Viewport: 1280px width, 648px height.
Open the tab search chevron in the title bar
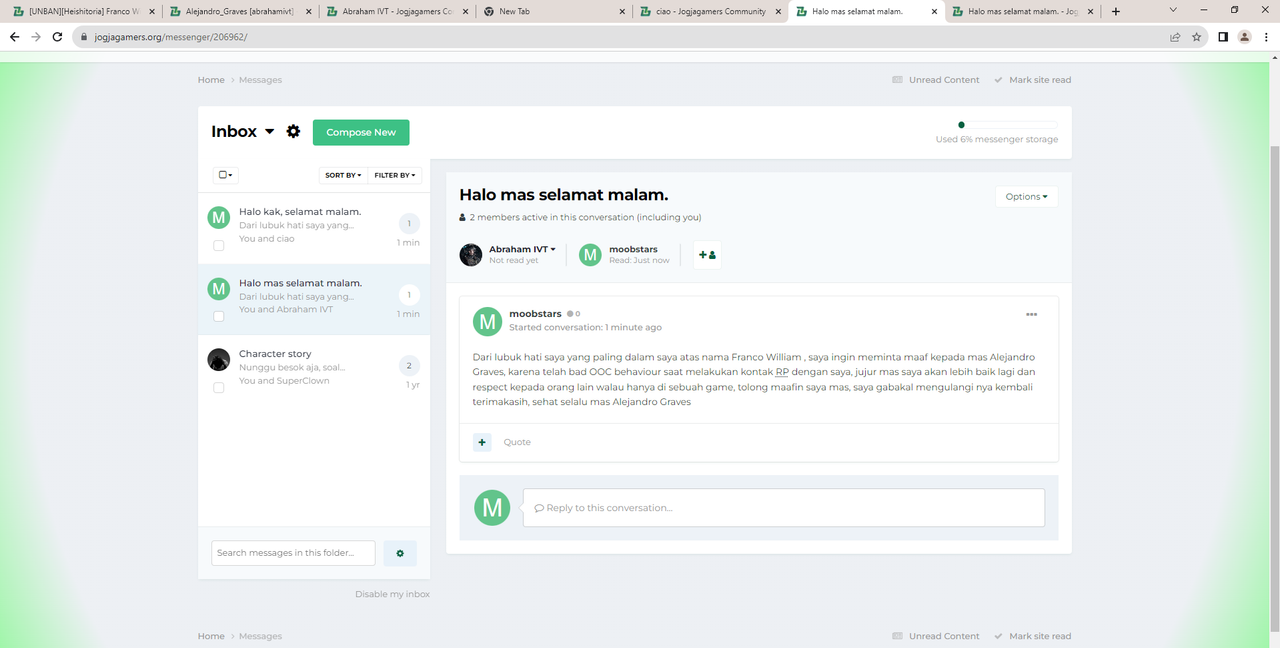click(x=1173, y=10)
